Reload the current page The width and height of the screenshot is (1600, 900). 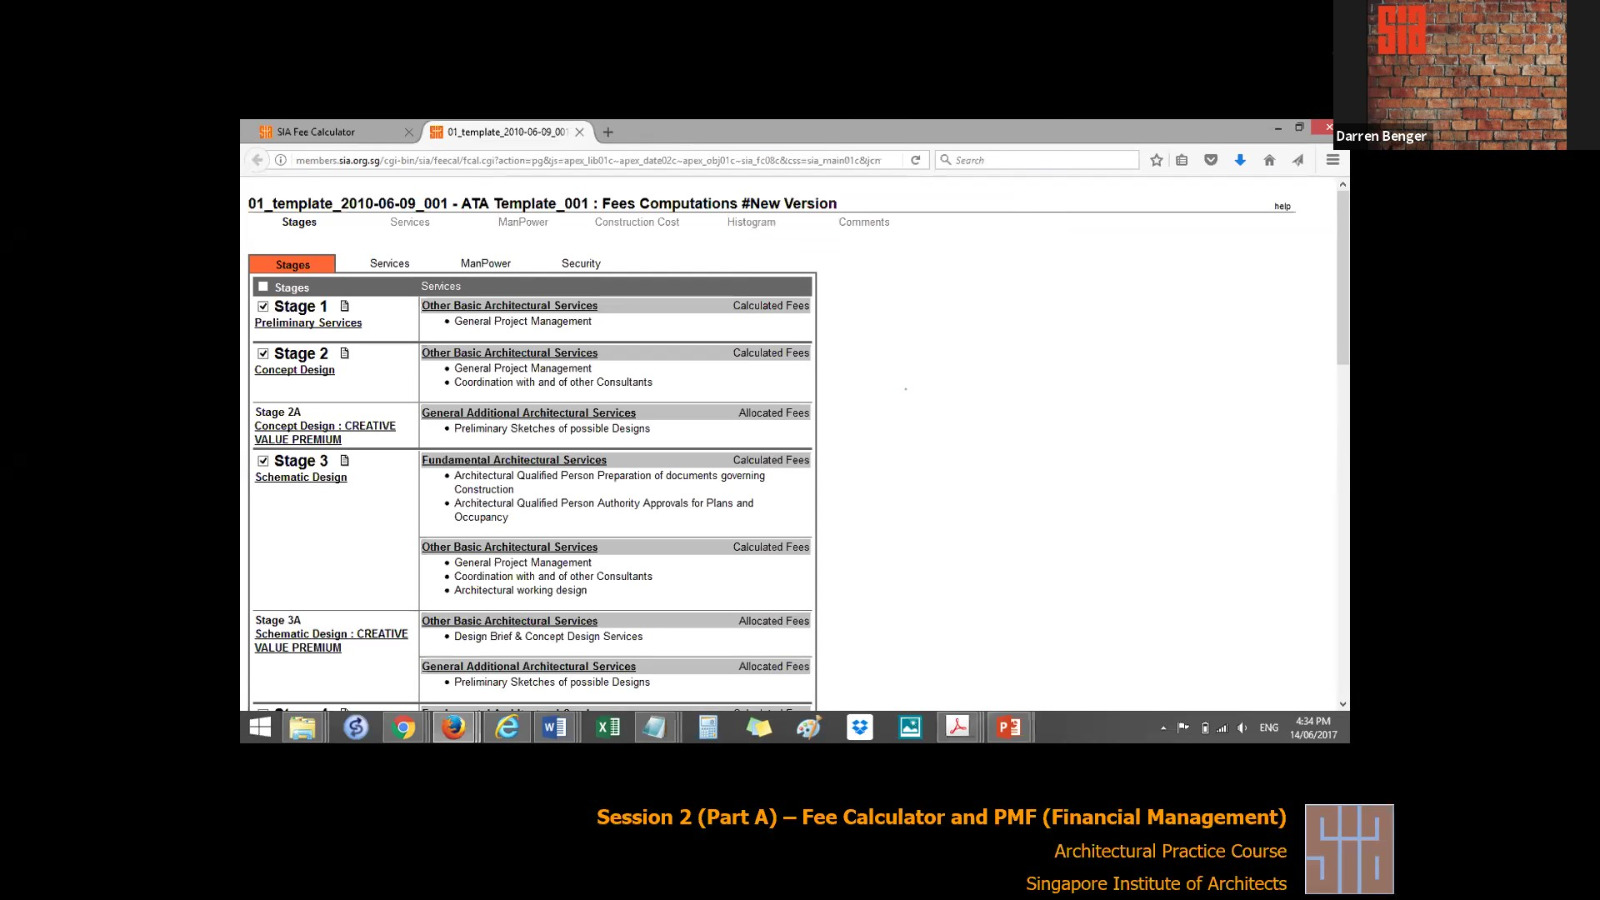pyautogui.click(x=915, y=160)
